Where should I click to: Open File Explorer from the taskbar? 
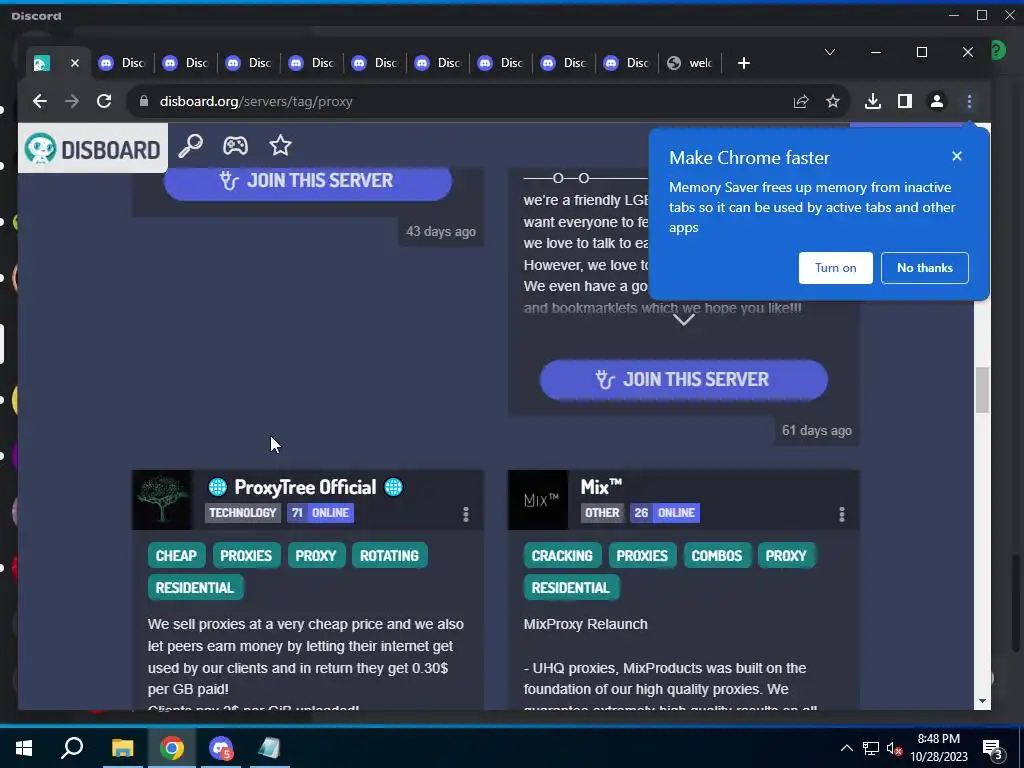[x=122, y=748]
